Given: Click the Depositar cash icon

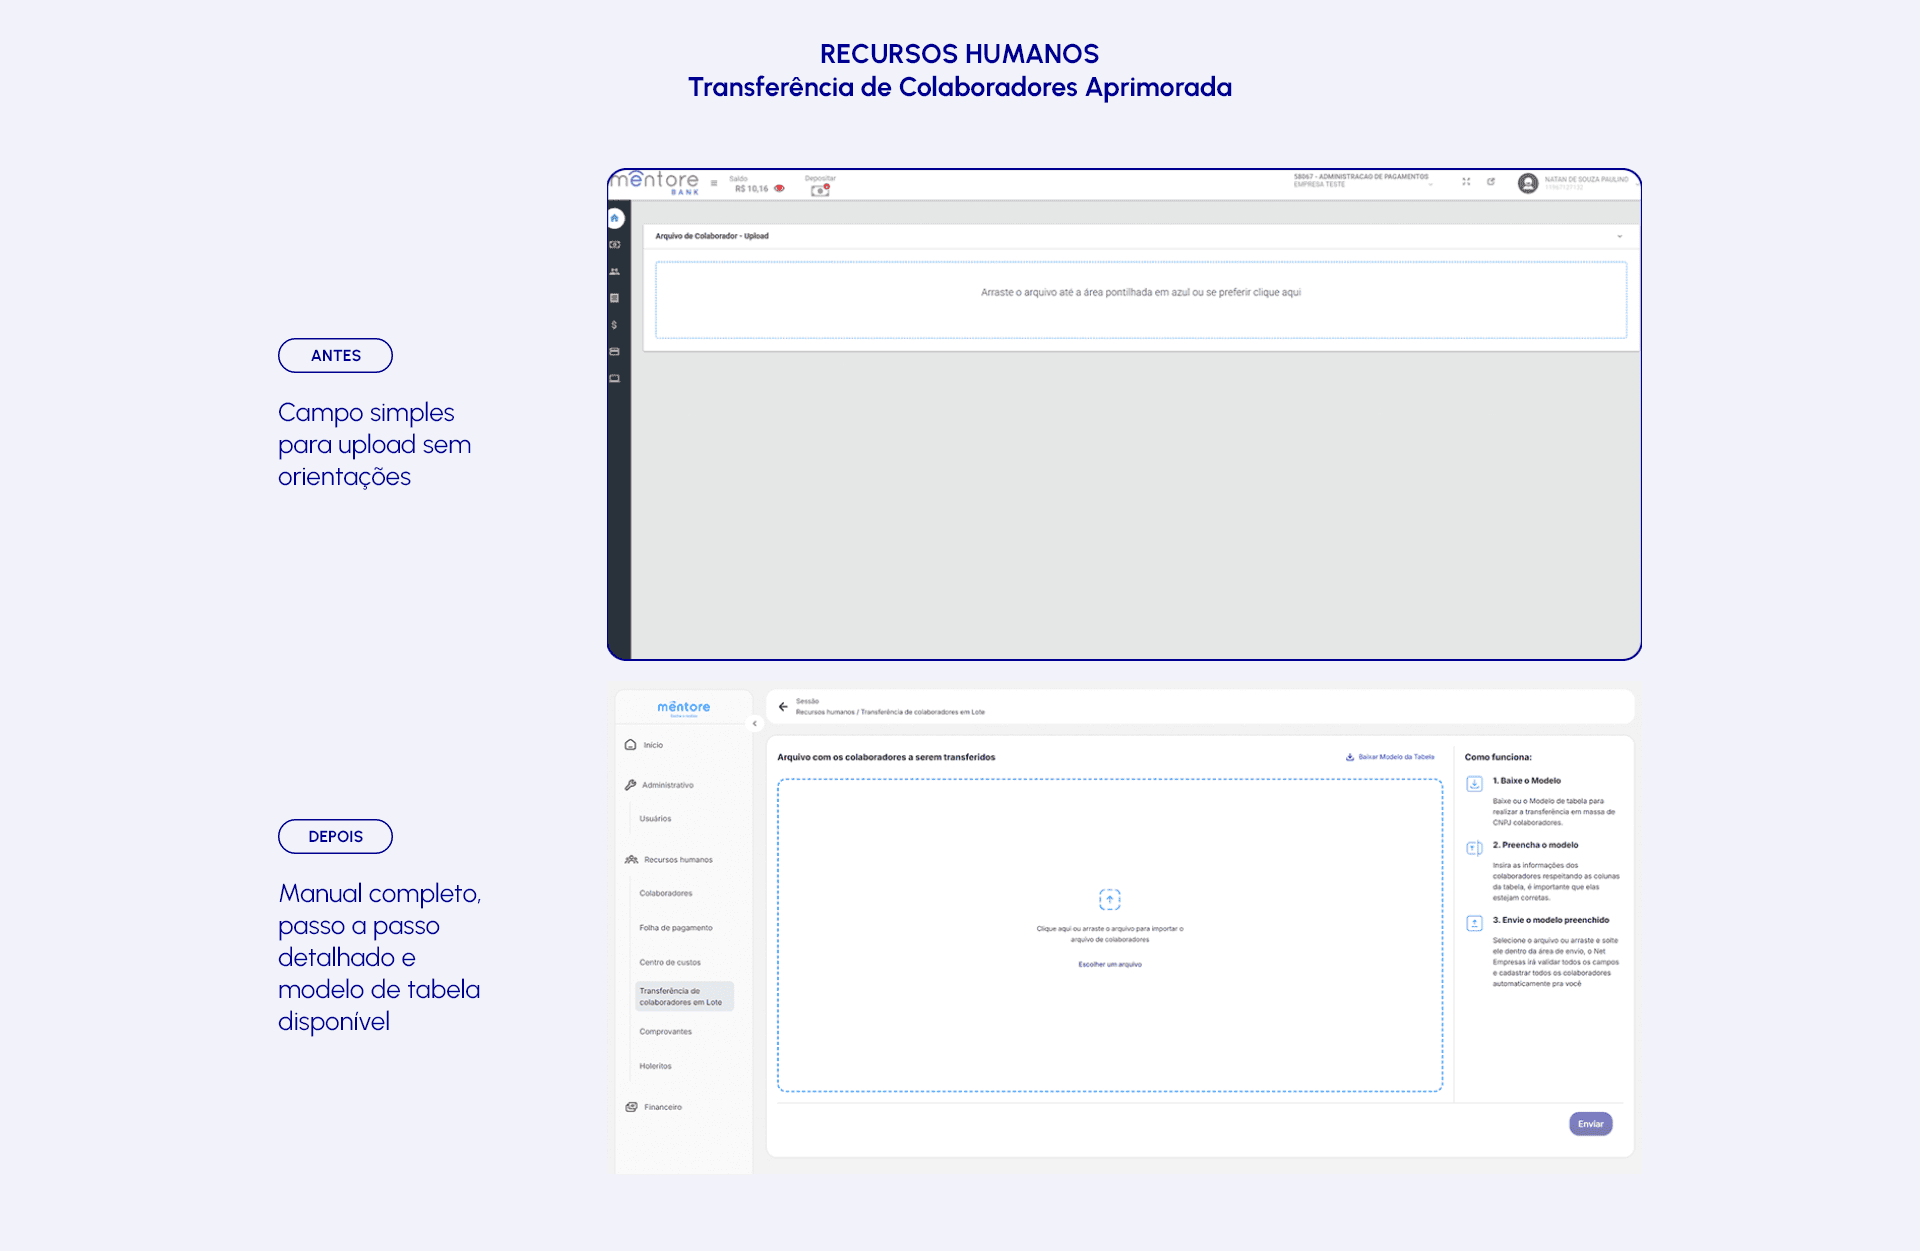Looking at the screenshot, I should tap(820, 190).
